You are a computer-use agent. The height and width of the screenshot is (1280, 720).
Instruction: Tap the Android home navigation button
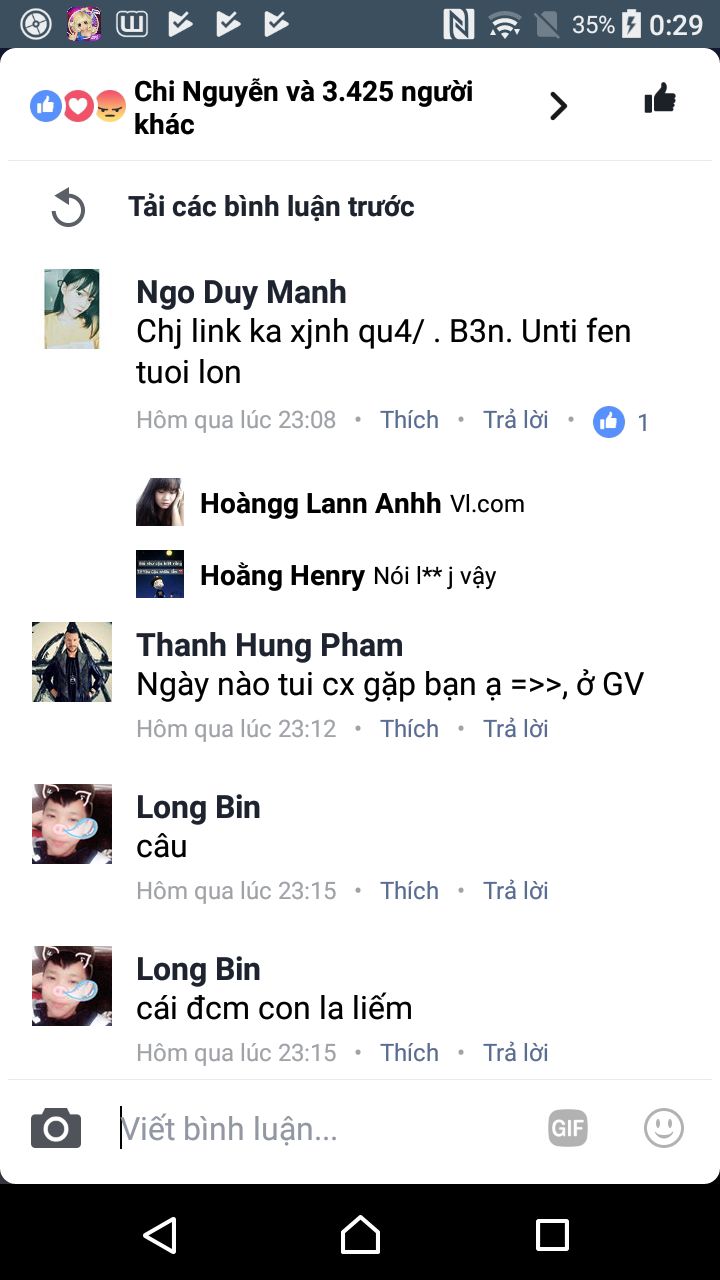pos(360,1235)
